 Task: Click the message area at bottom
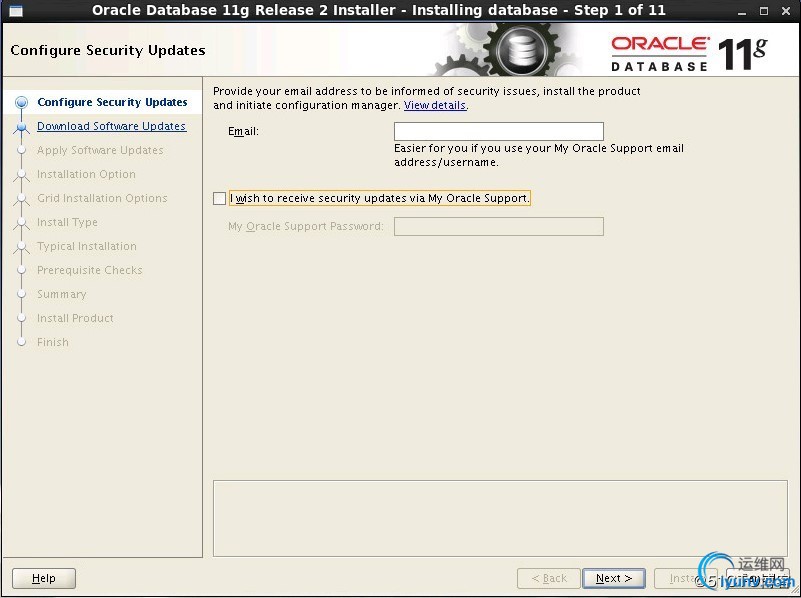coord(500,518)
